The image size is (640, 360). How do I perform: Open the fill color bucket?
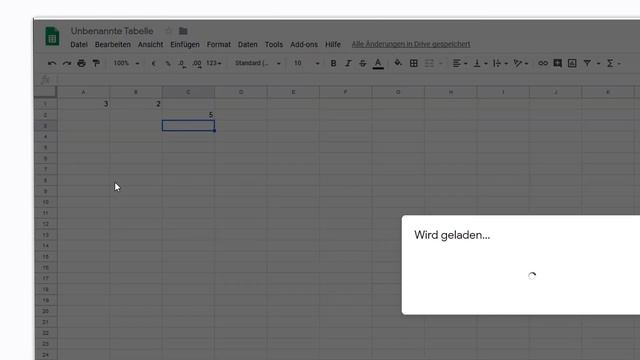(398, 63)
